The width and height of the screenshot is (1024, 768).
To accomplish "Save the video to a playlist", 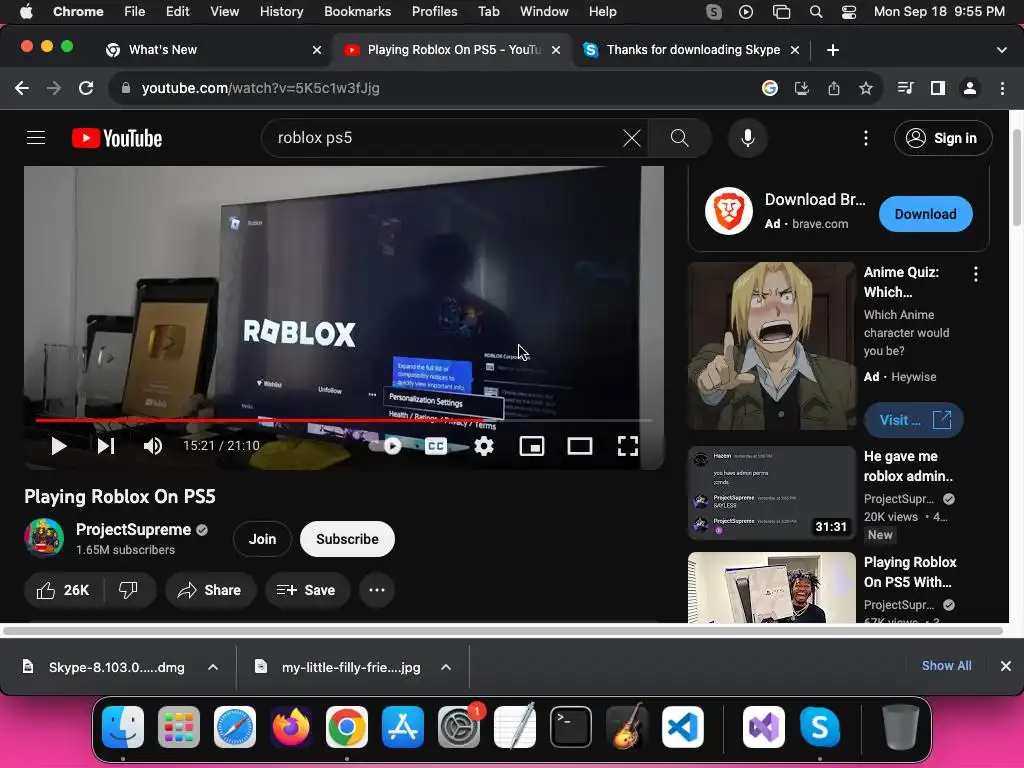I will coord(307,590).
